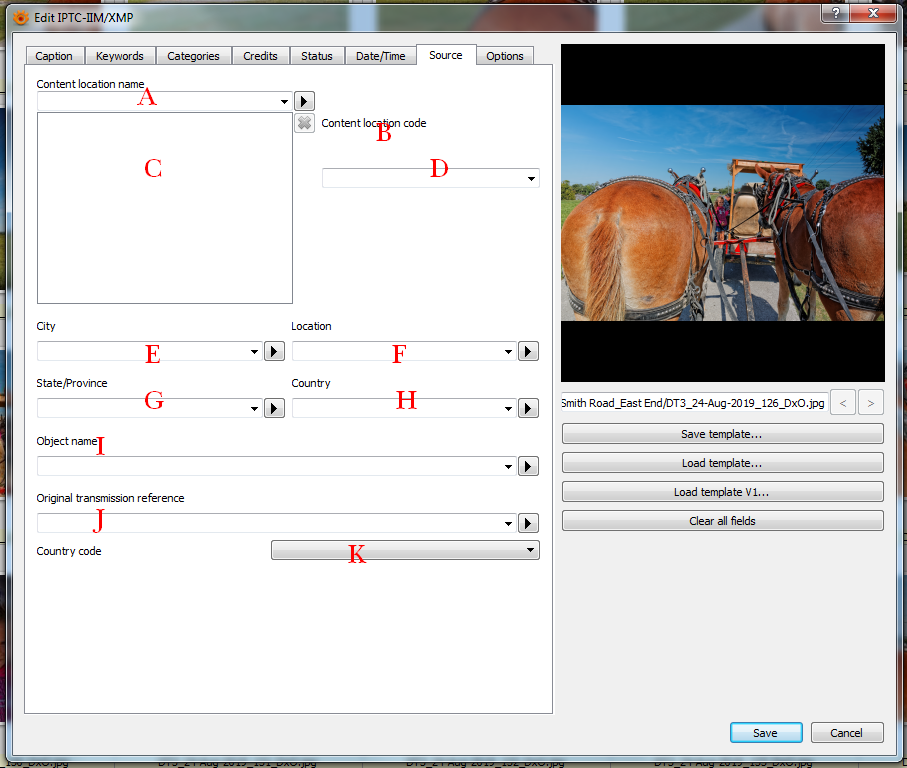Click the Load template... button
907x768 pixels.
pos(722,463)
